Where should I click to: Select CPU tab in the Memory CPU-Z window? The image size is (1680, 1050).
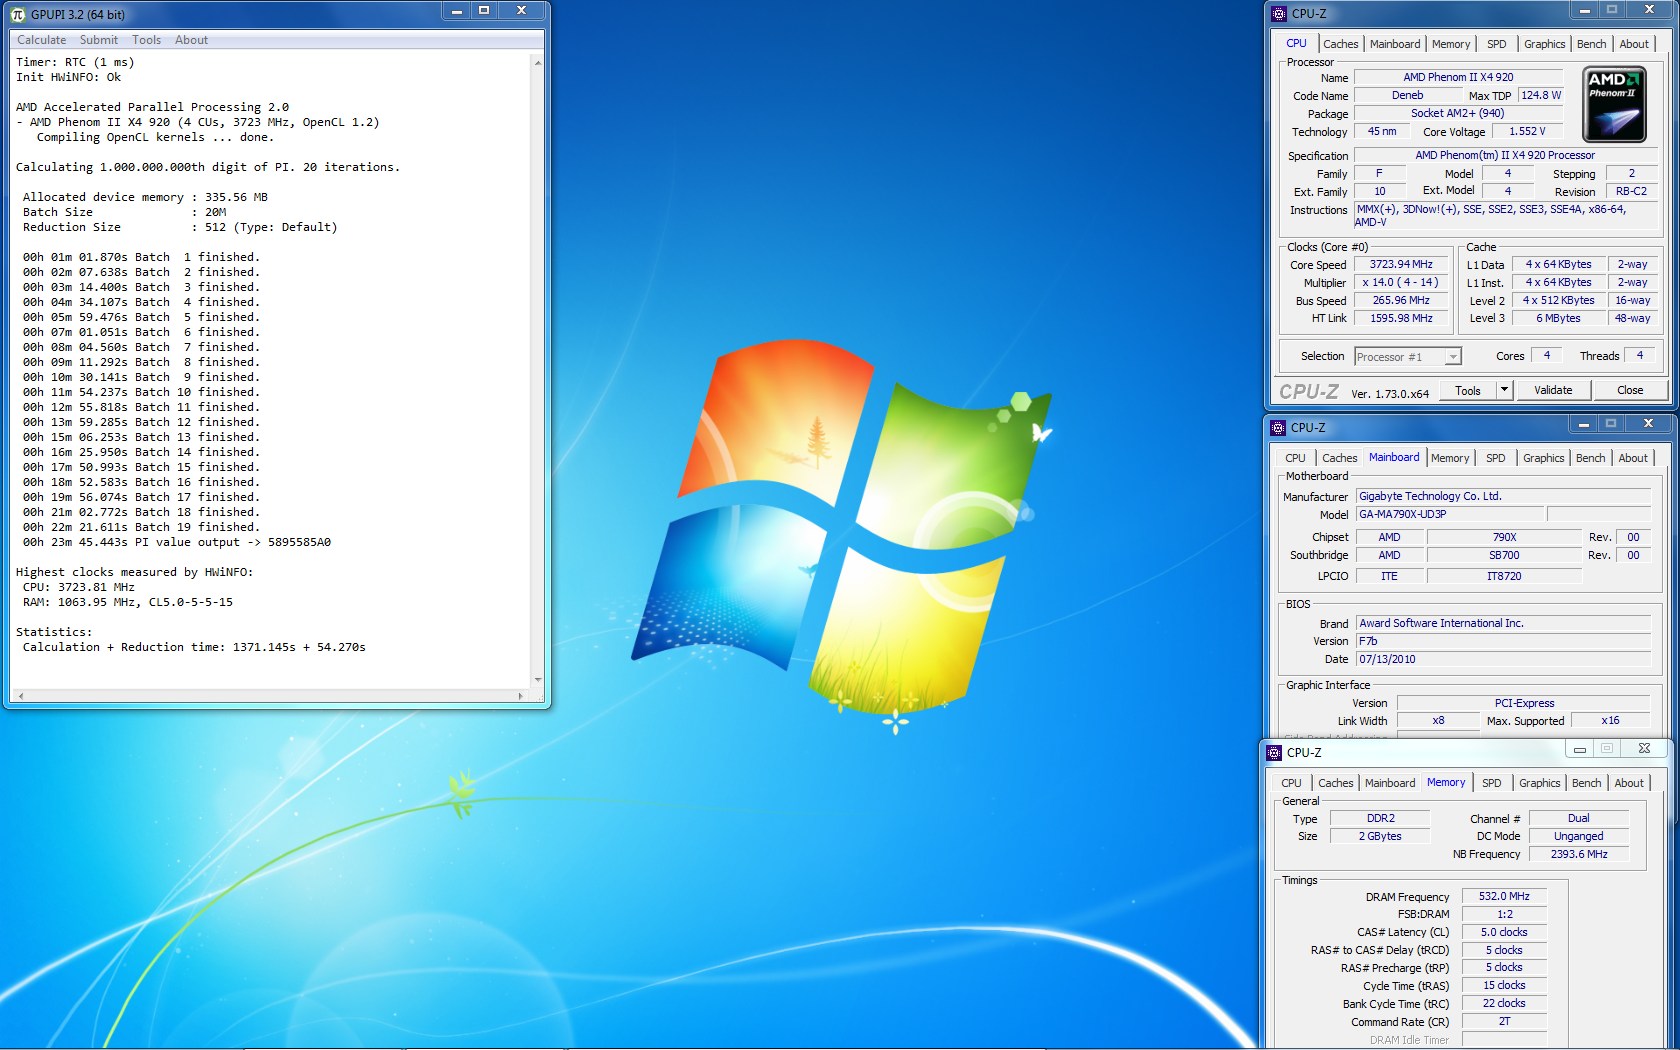tap(1291, 783)
